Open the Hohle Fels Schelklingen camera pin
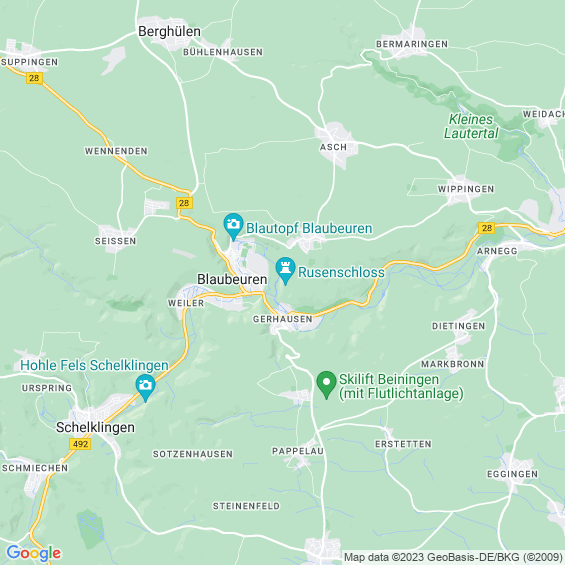 click(145, 388)
